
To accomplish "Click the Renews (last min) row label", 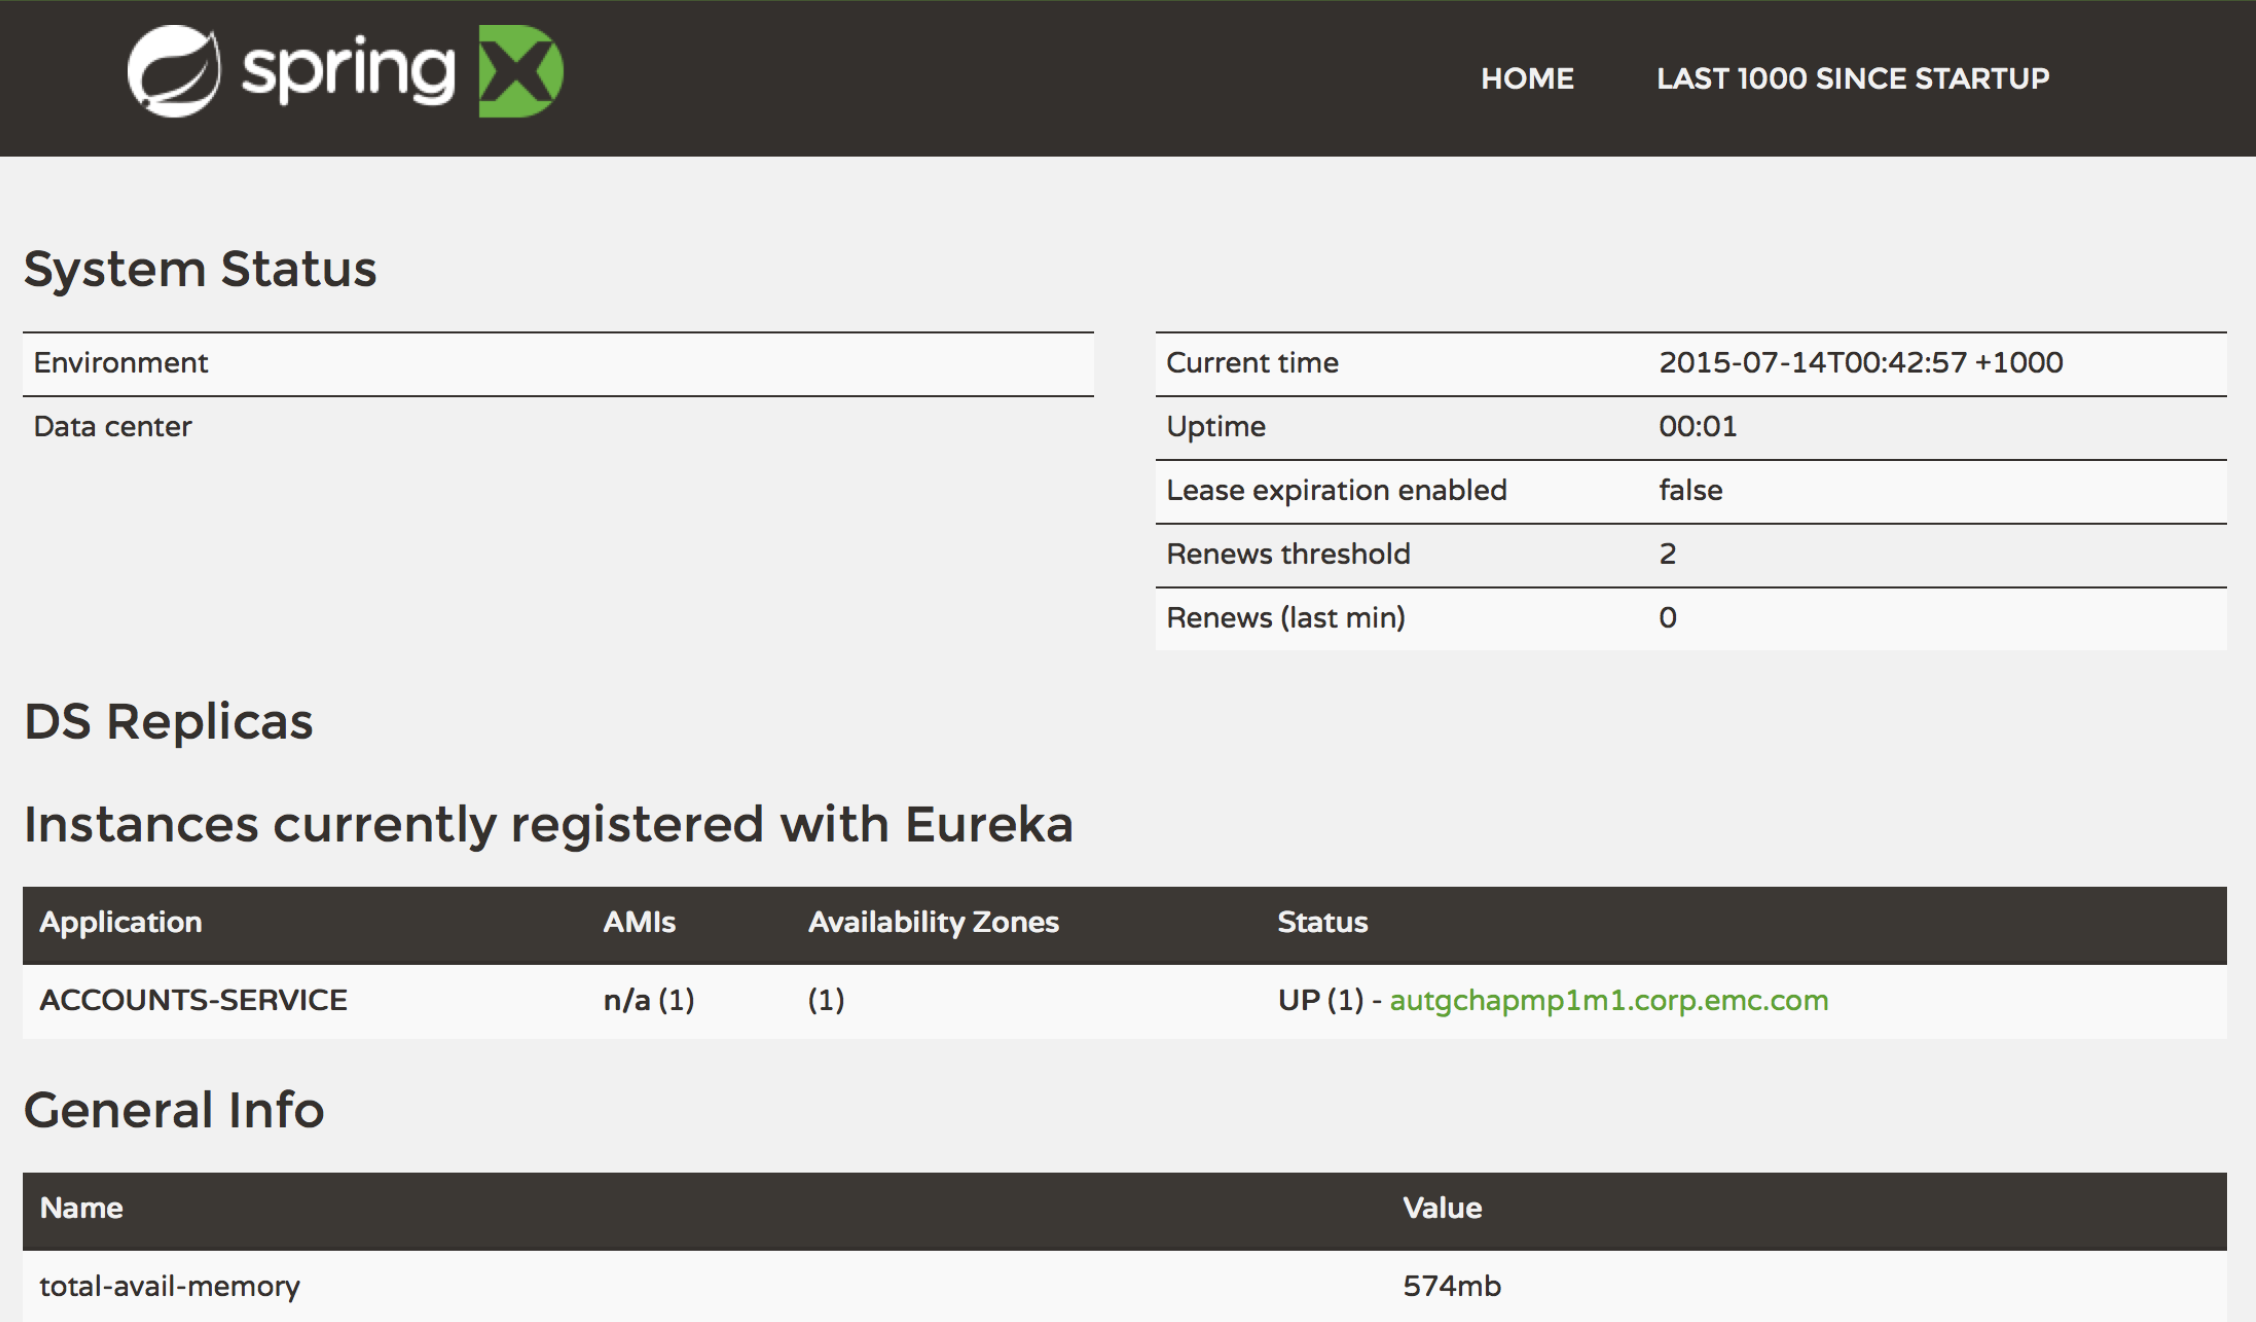I will (x=1285, y=619).
